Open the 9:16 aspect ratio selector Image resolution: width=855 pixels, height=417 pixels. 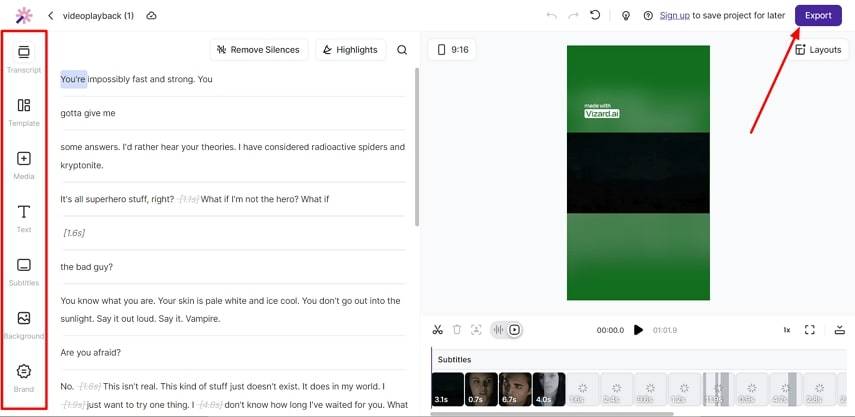click(453, 50)
